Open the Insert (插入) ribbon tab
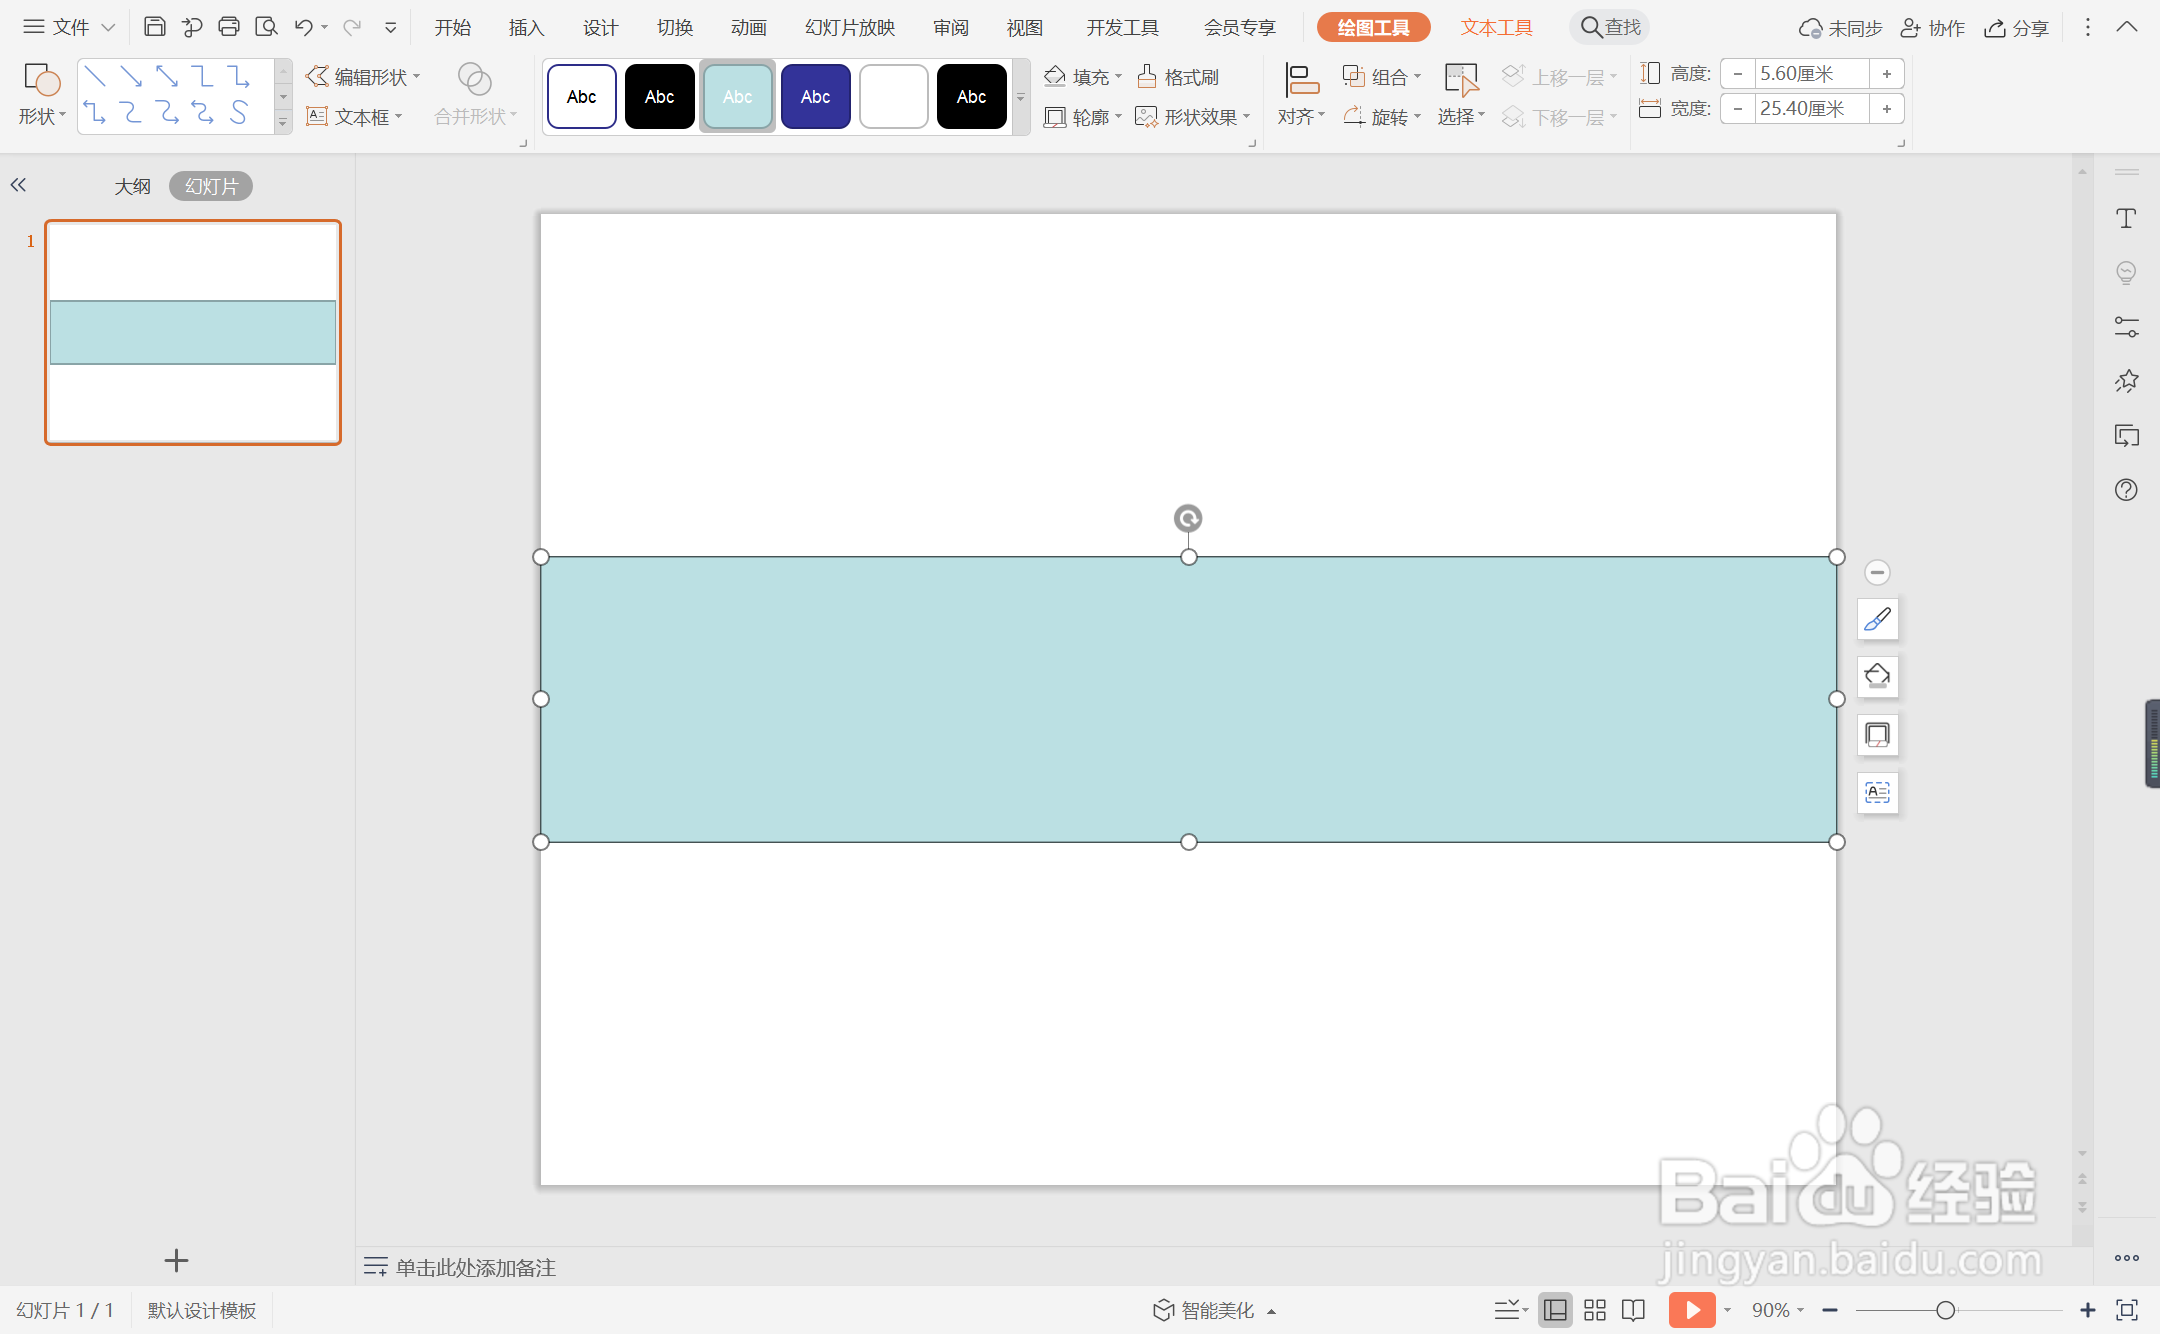This screenshot has width=2160, height=1334. pyautogui.click(x=526, y=27)
